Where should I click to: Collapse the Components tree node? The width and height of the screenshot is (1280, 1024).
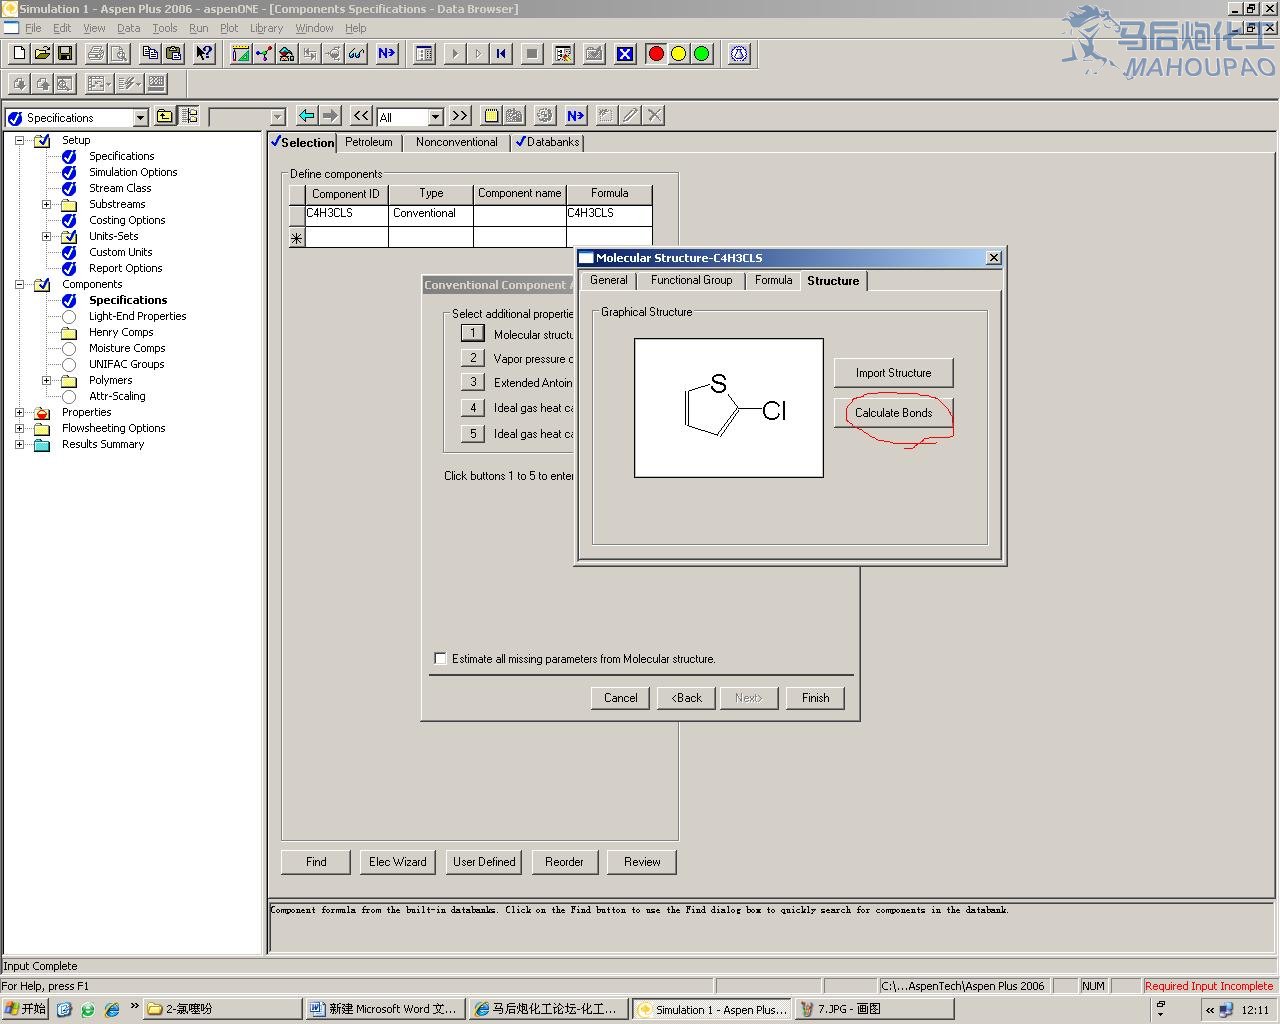[19, 284]
